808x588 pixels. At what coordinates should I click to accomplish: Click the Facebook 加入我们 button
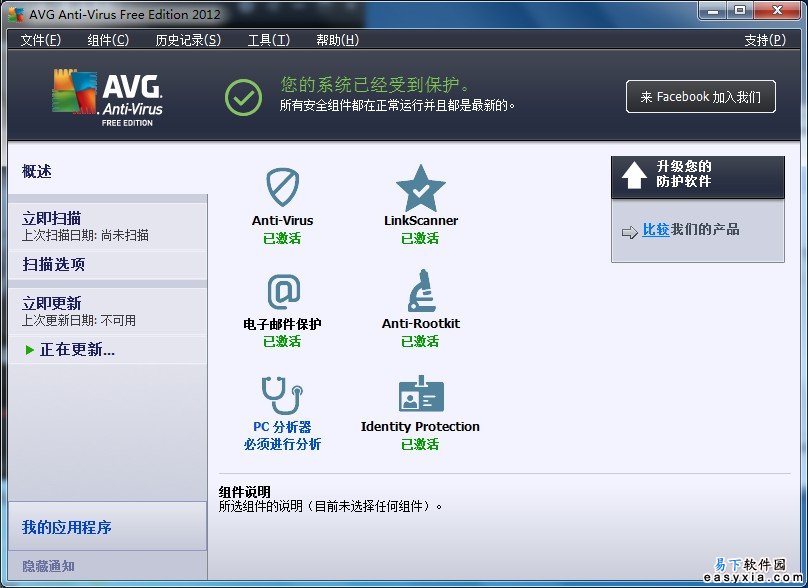point(700,97)
